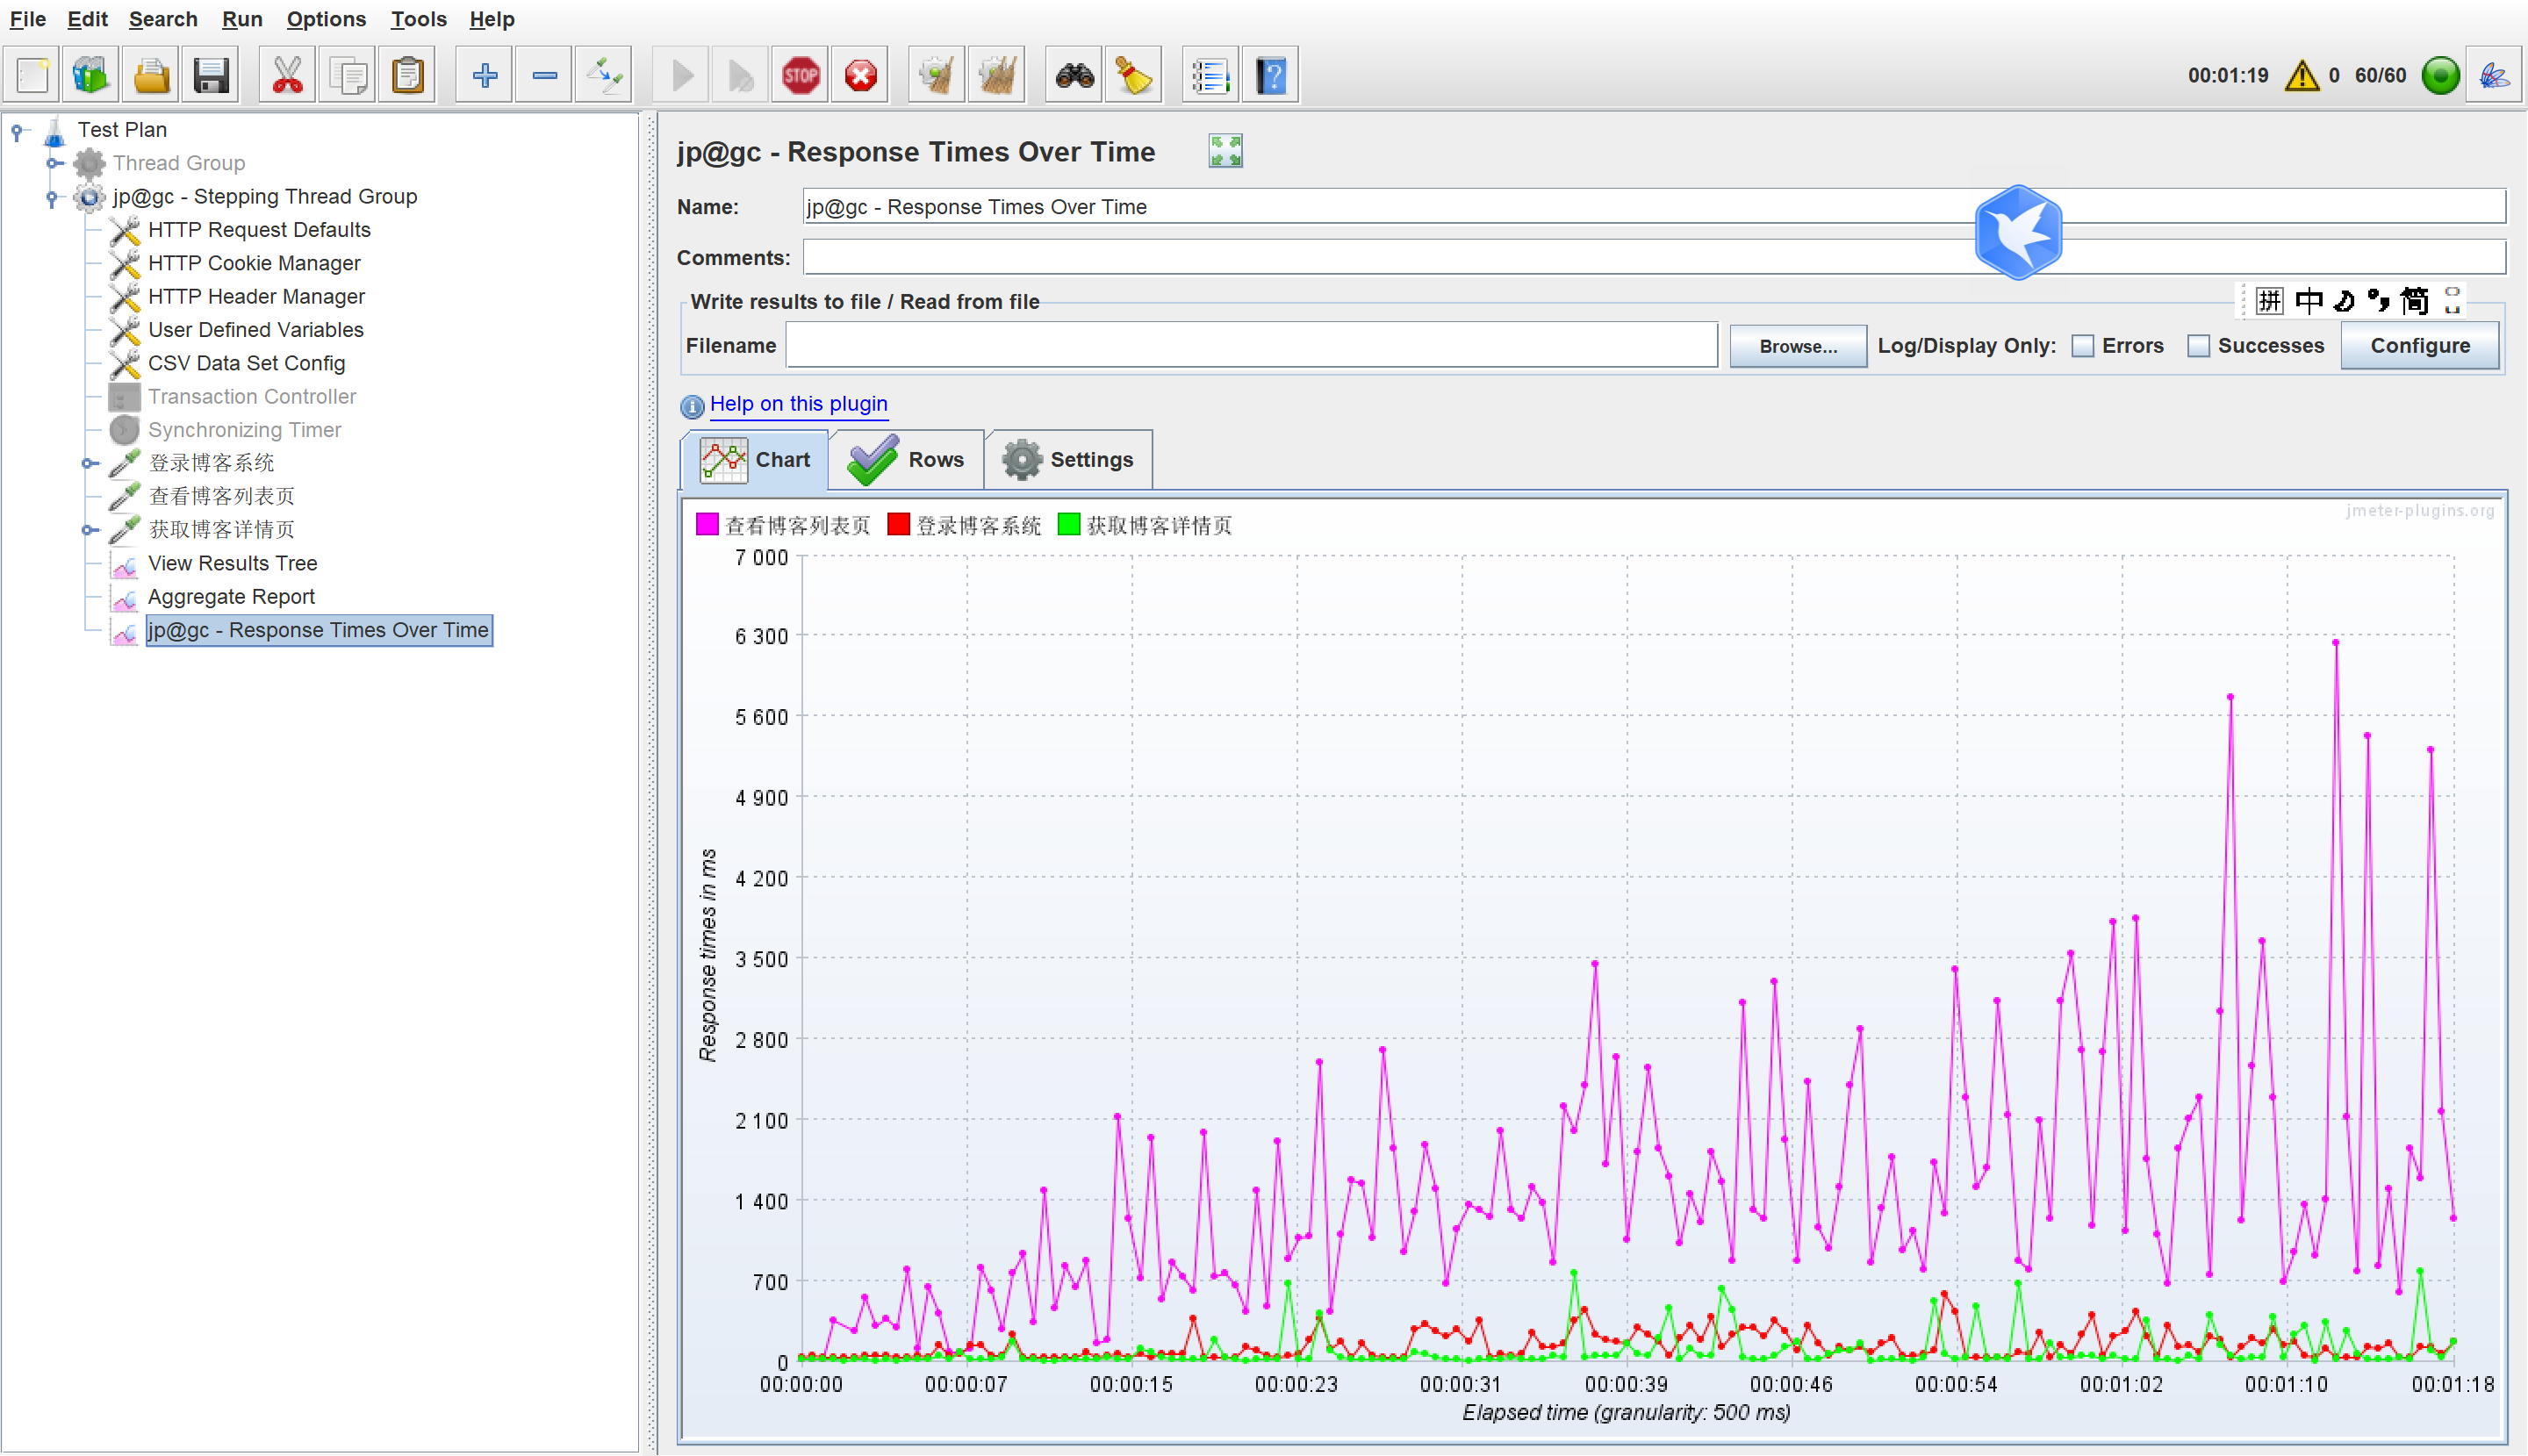
Task: Click the chart maximize icon beside title
Action: (1225, 151)
